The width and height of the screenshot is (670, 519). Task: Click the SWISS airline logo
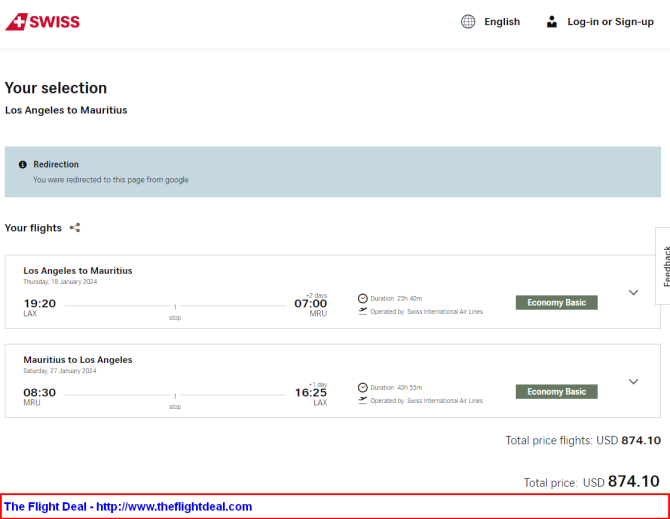42,22
